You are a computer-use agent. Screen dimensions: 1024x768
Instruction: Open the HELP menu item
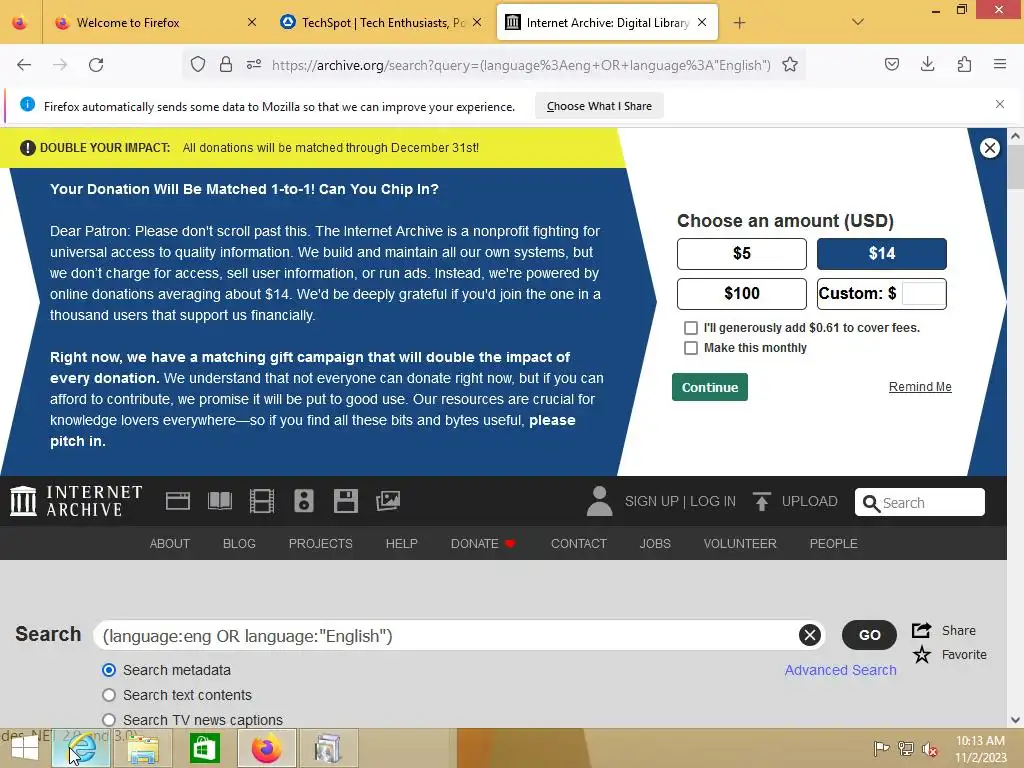click(402, 543)
